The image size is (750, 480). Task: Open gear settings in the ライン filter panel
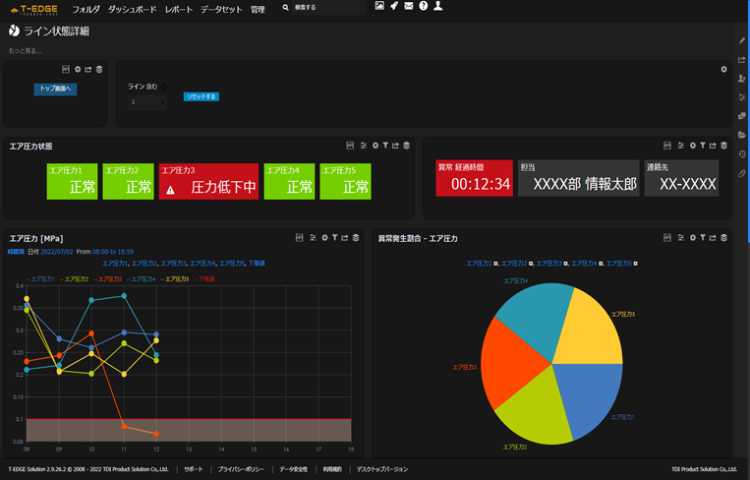(724, 69)
